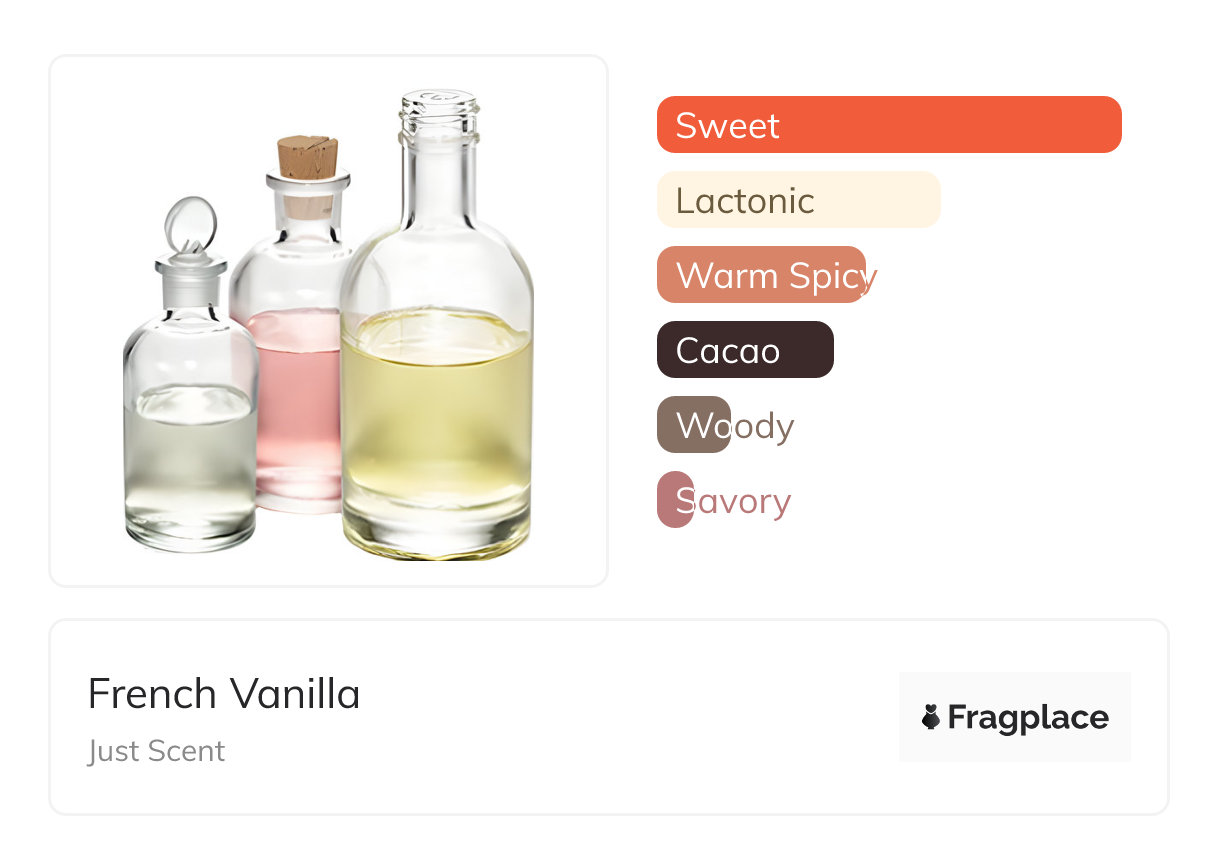Image resolution: width=1218 pixels, height=864 pixels.
Task: Click the Fragplace perfume bottle logo icon
Action: 931,717
